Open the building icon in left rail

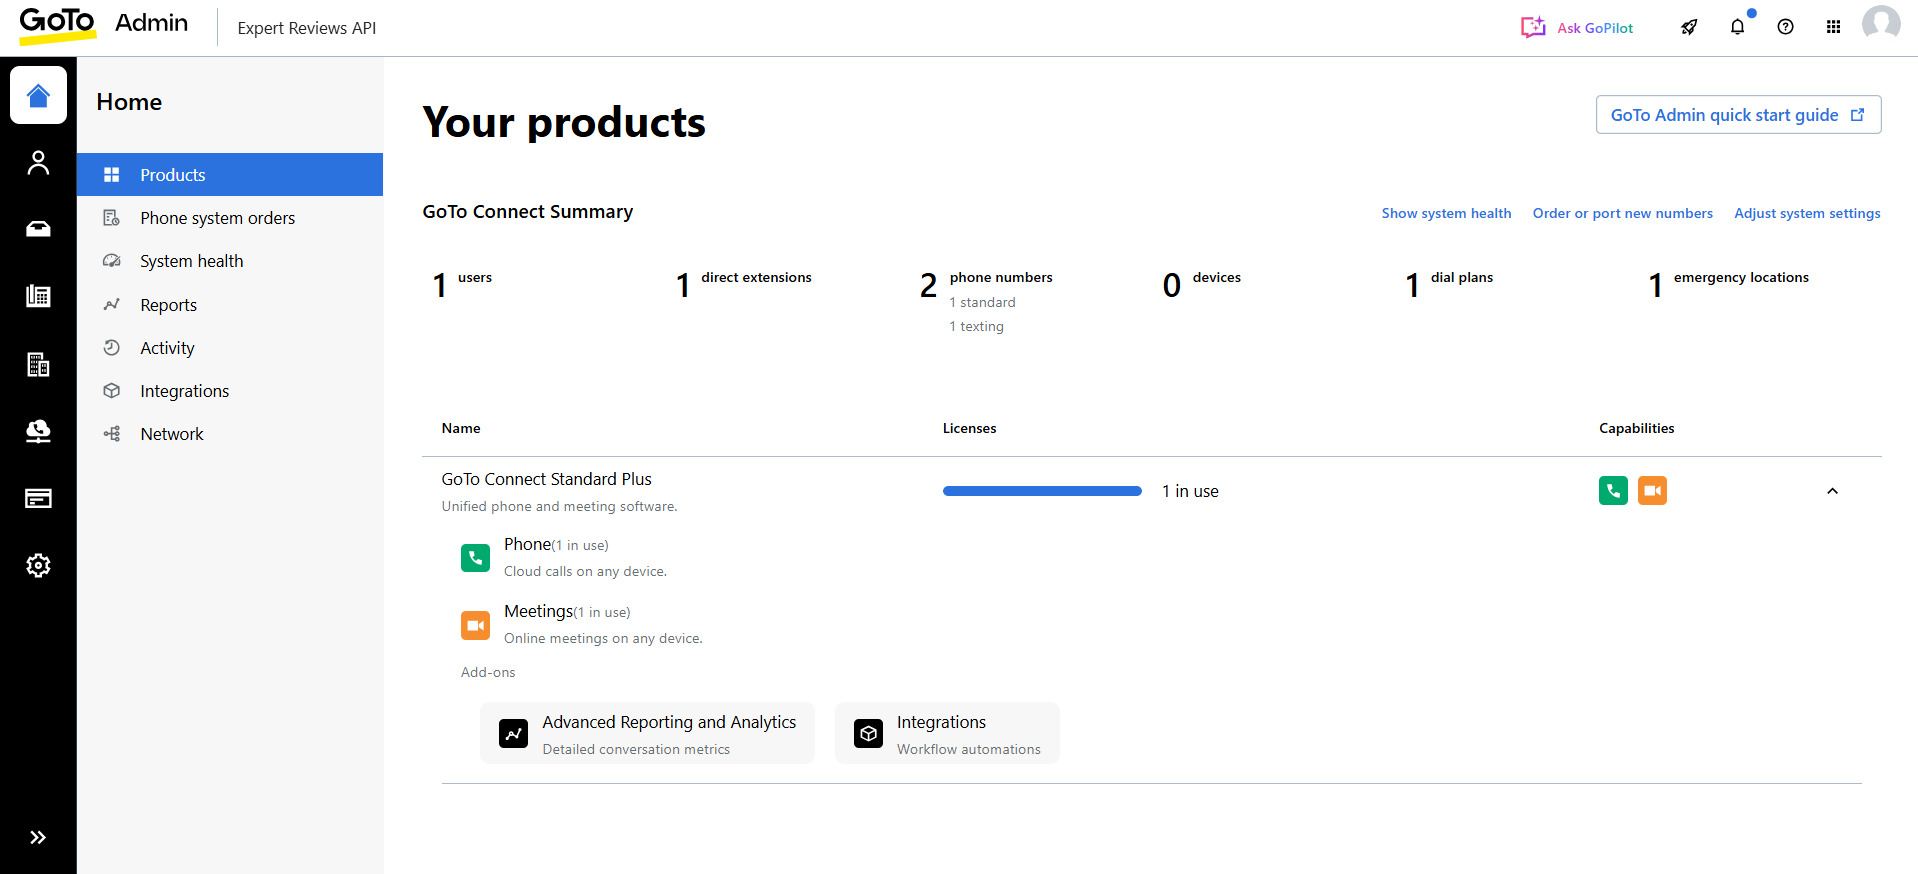point(38,364)
